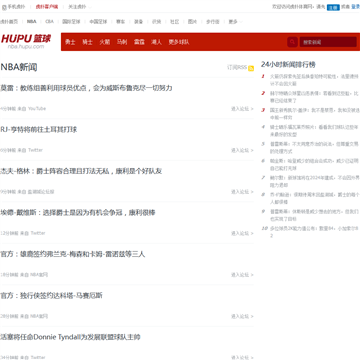Open ranked news item number 8
This screenshot has width=360, height=360.
pyautogui.click(x=314, y=198)
